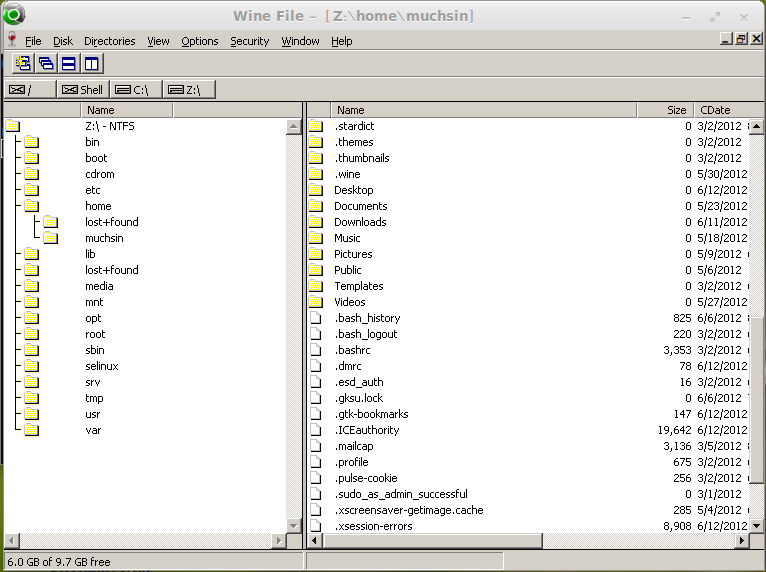Image resolution: width=766 pixels, height=572 pixels.
Task: Select the Templates folder name
Action: pos(359,286)
